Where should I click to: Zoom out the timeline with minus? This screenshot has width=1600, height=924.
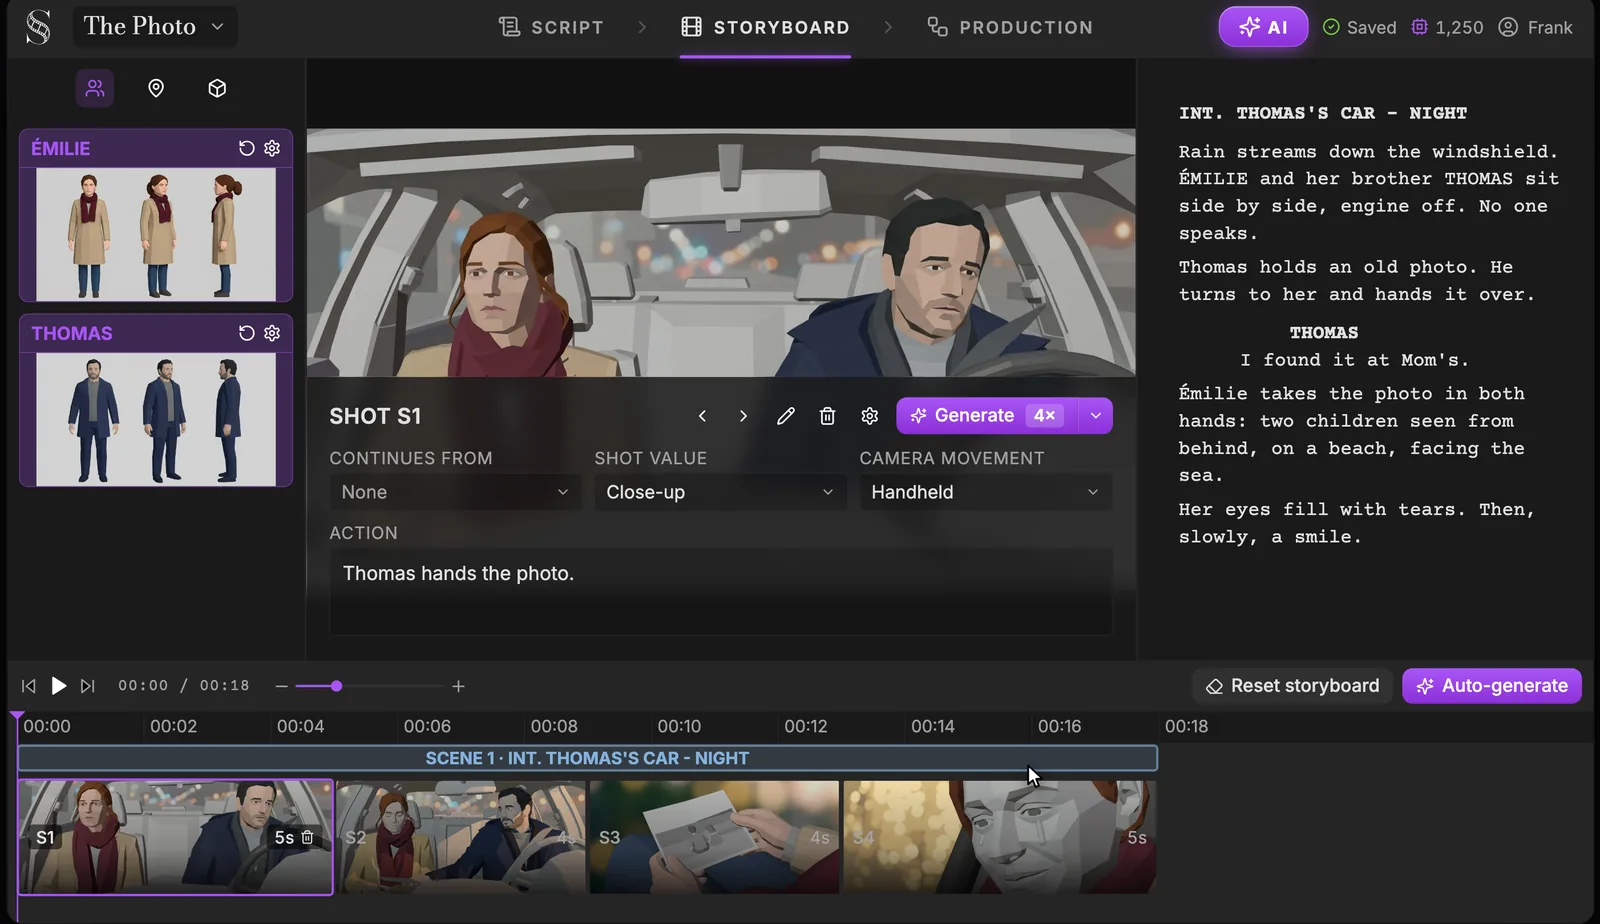pos(282,686)
